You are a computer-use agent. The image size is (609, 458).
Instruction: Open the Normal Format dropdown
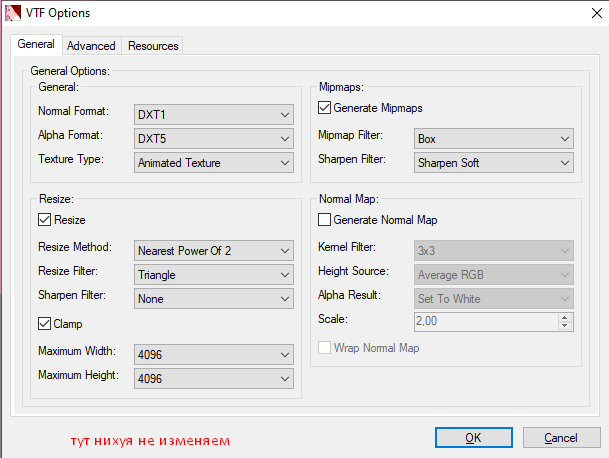(x=213, y=113)
